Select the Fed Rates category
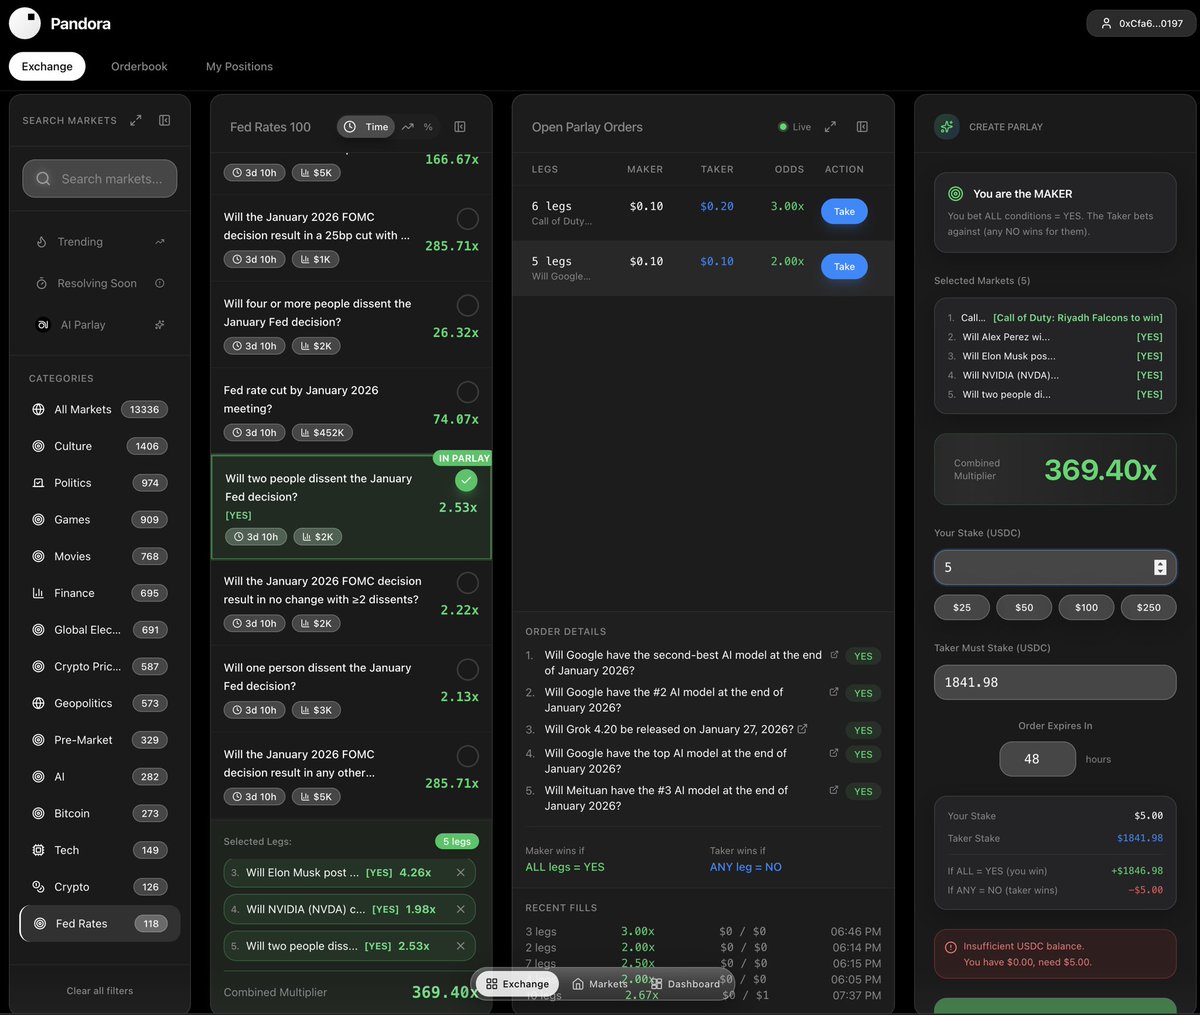This screenshot has height=1015, width=1200. [100, 924]
